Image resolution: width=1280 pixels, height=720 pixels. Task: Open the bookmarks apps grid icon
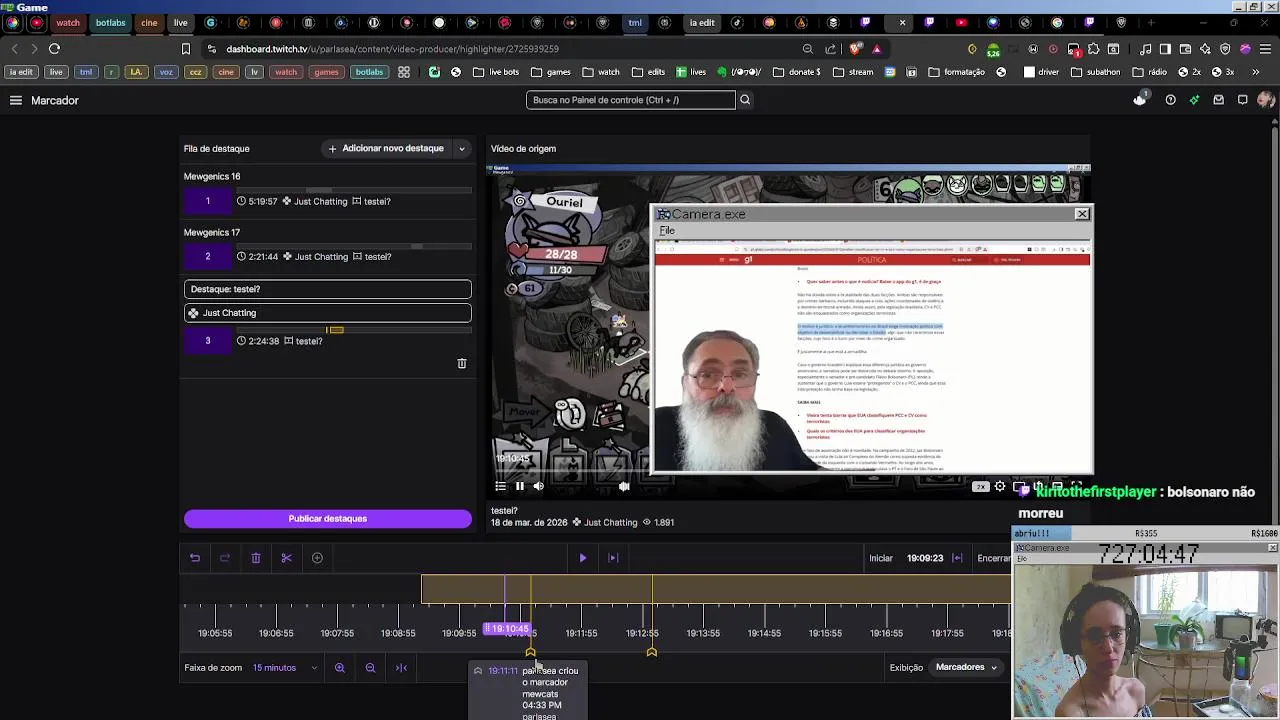coord(404,72)
